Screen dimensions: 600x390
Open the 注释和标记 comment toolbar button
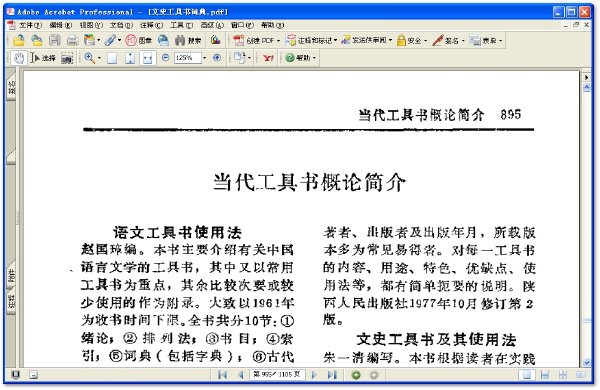(x=309, y=40)
